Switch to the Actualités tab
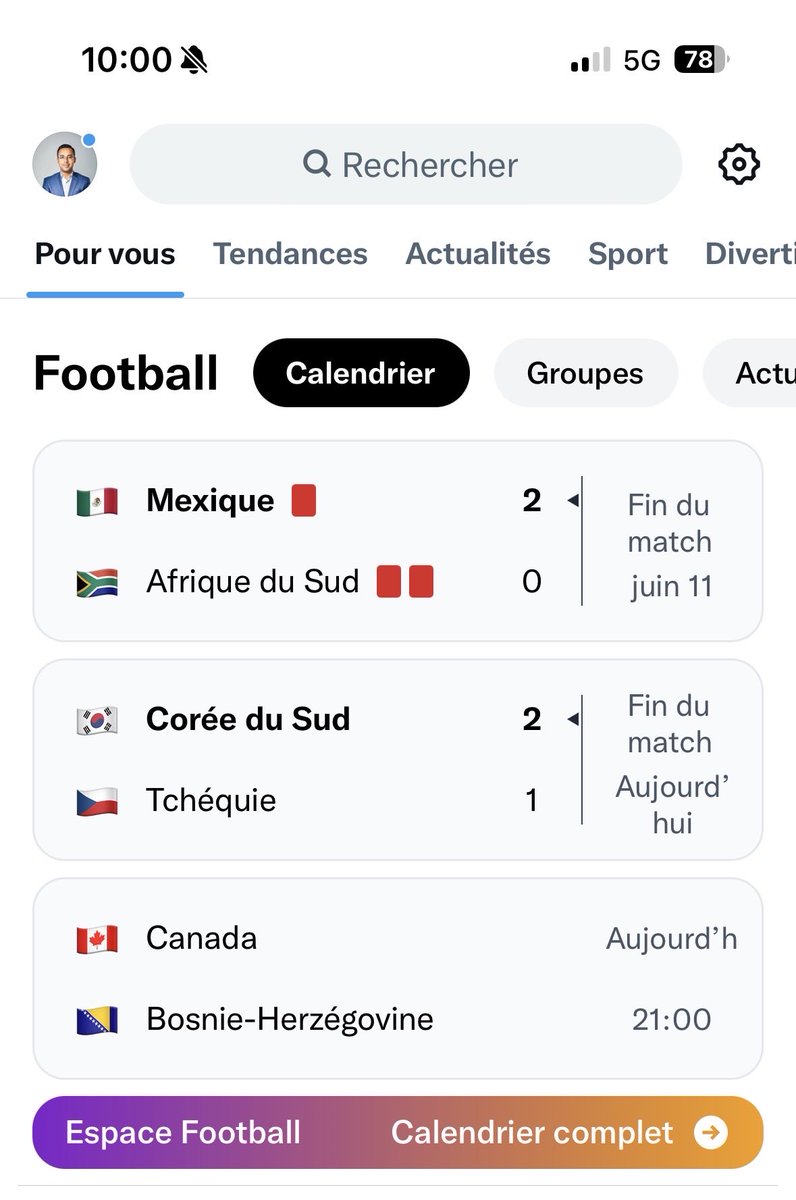796x1200 pixels. pyautogui.click(x=478, y=254)
